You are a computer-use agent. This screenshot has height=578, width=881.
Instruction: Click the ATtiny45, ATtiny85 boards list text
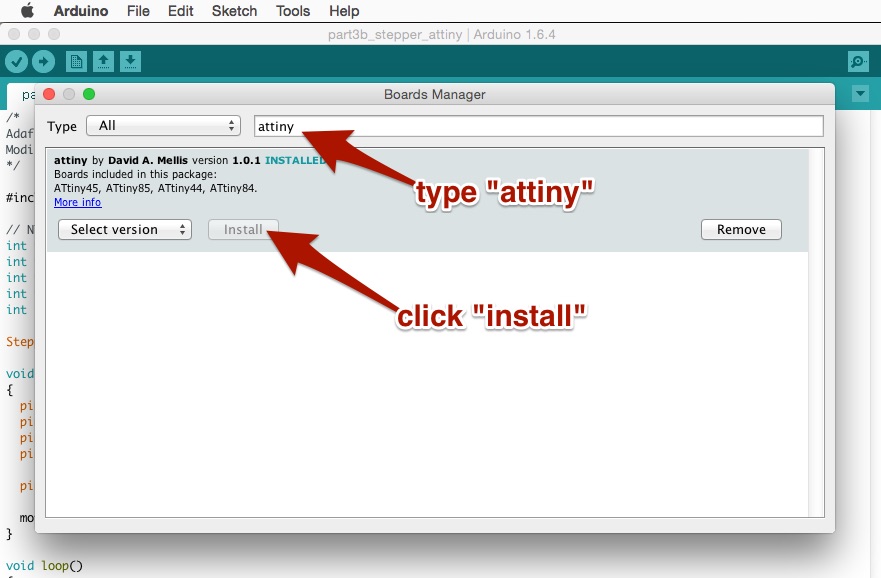[x=156, y=188]
